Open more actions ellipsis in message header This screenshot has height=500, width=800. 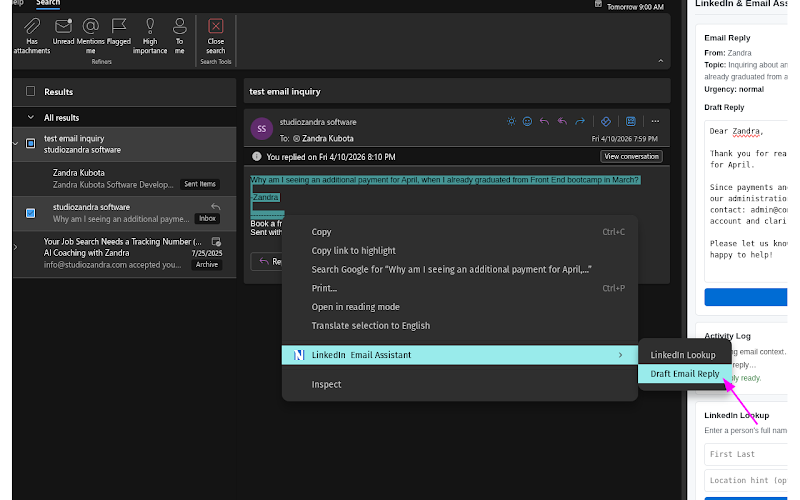point(655,121)
